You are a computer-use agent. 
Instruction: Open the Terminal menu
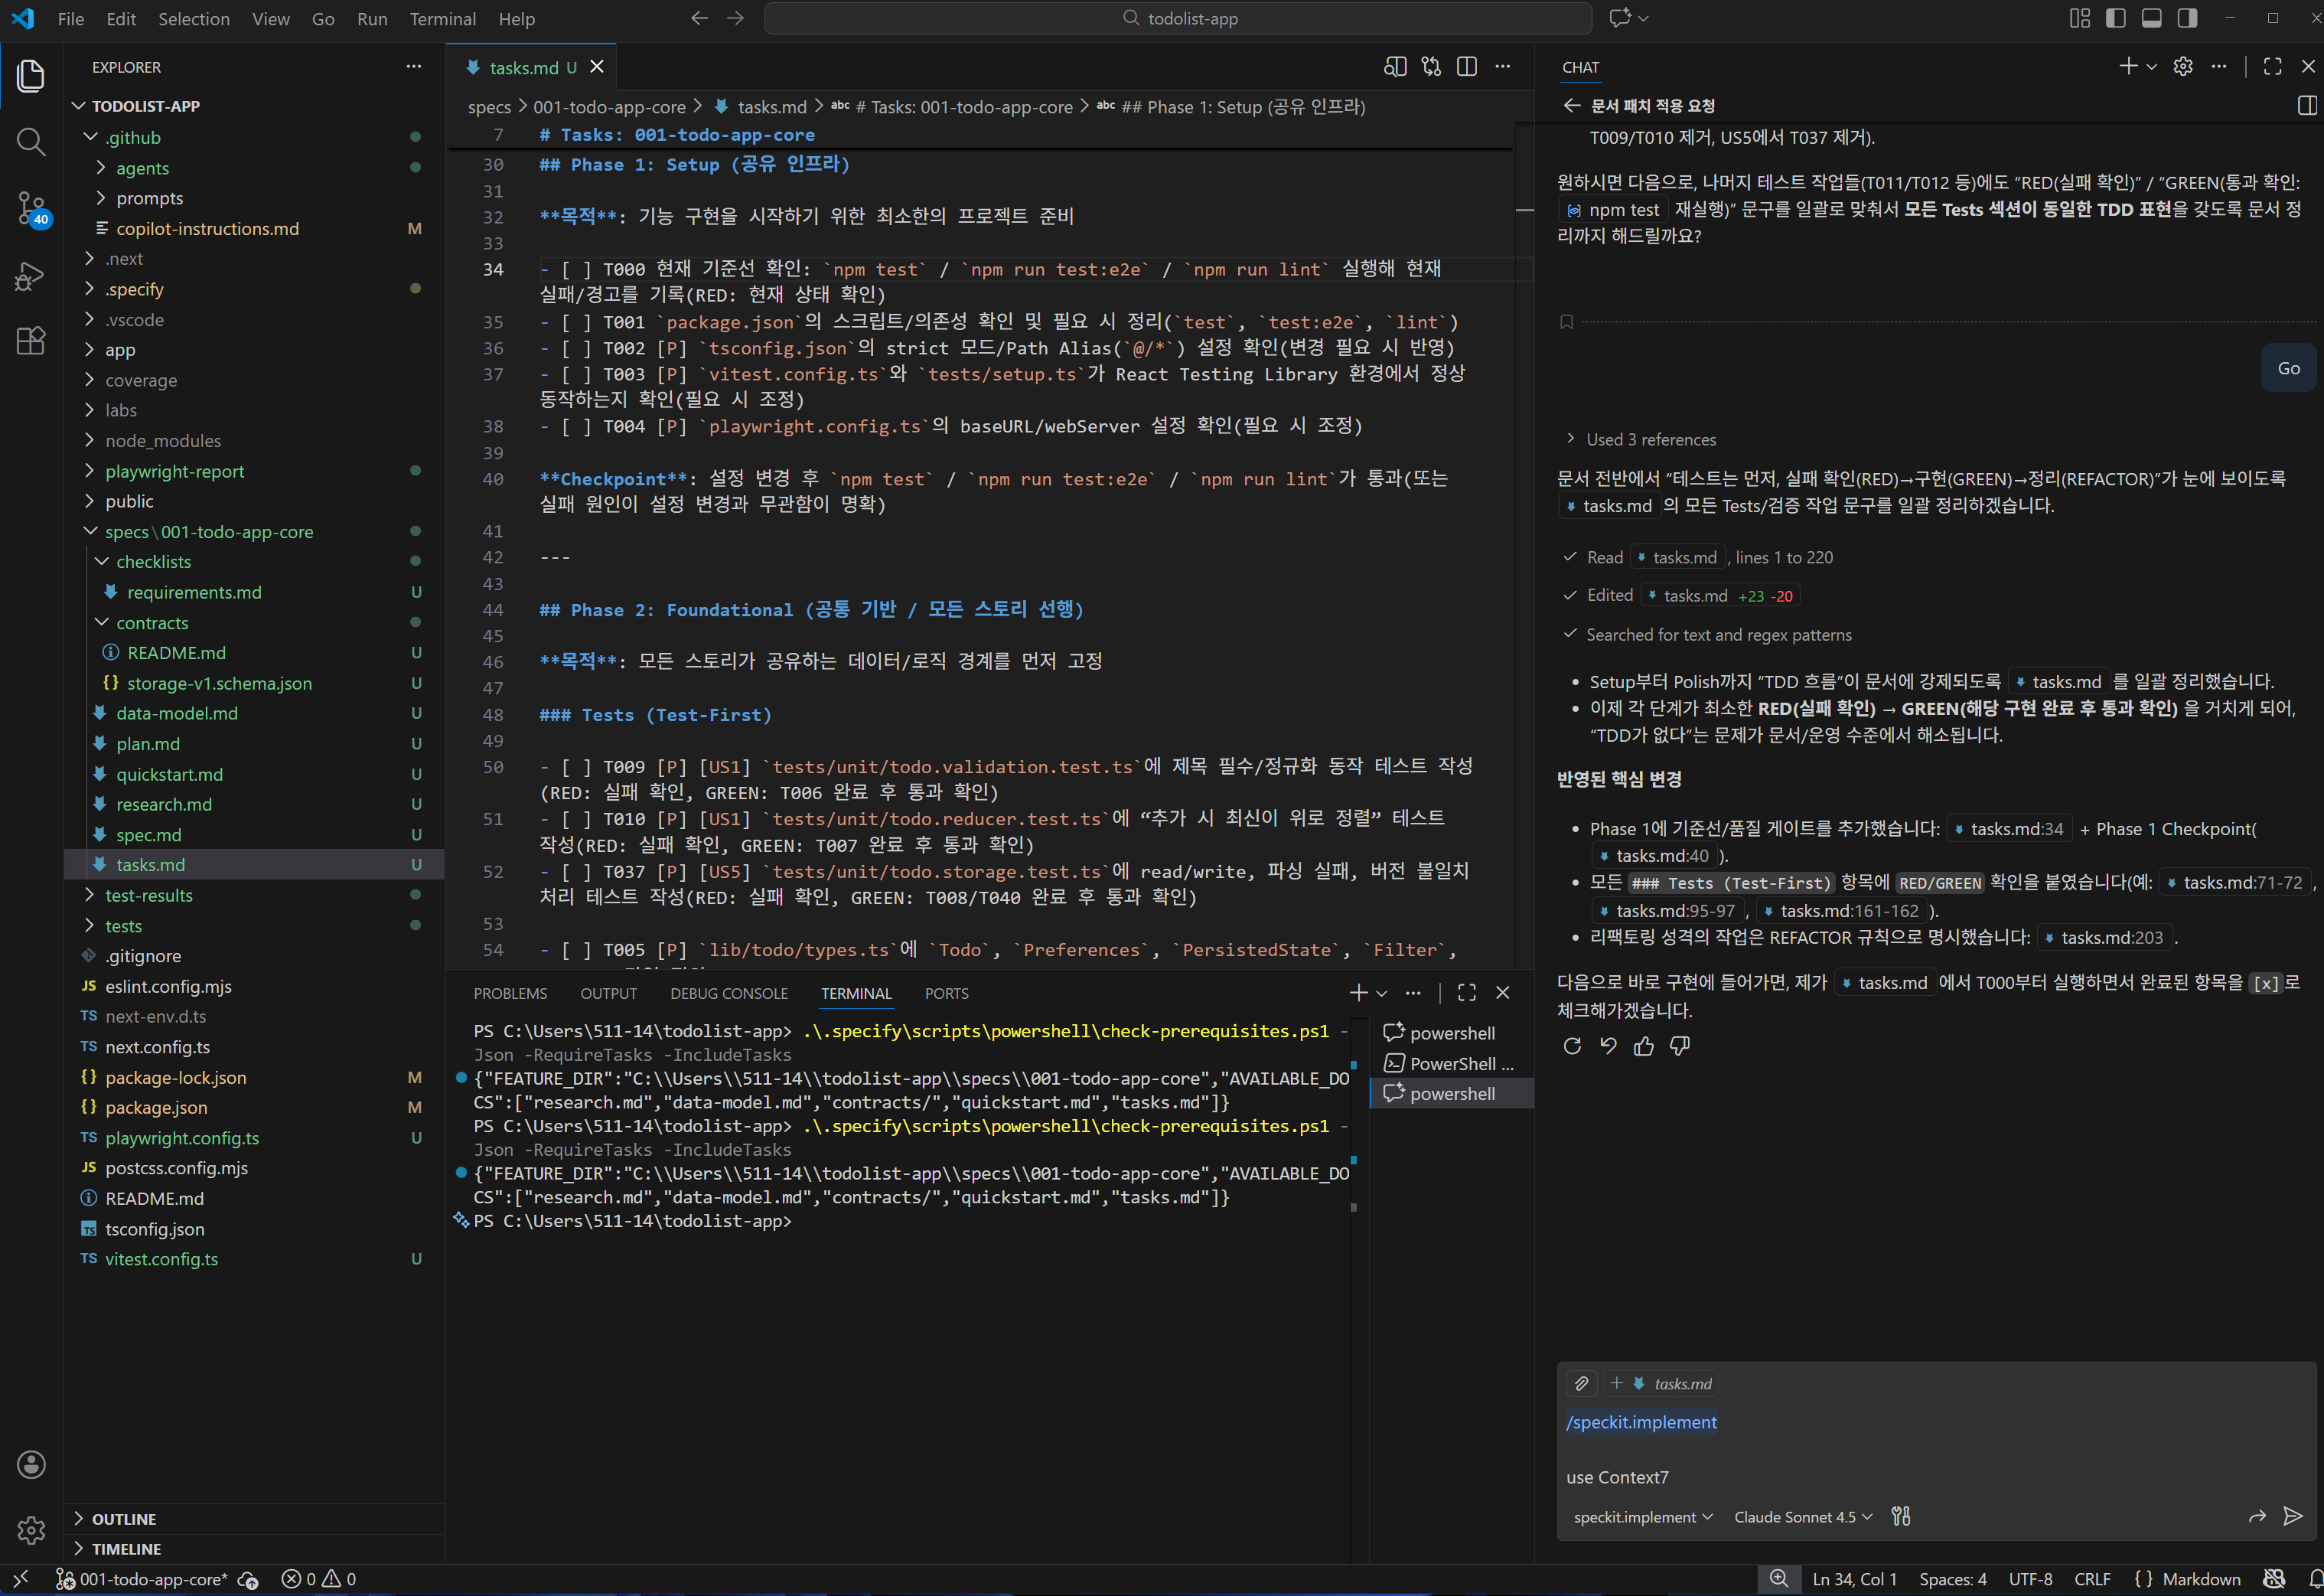(x=442, y=18)
